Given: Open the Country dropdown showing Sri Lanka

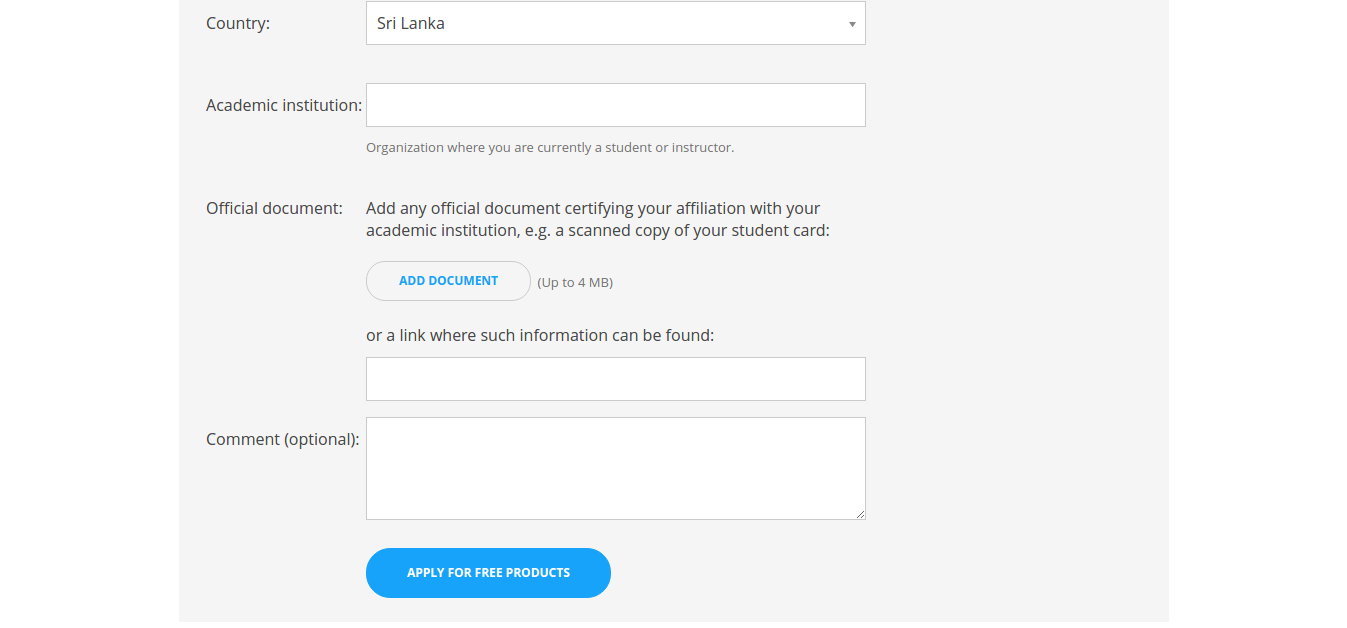Looking at the screenshot, I should coord(615,23).
